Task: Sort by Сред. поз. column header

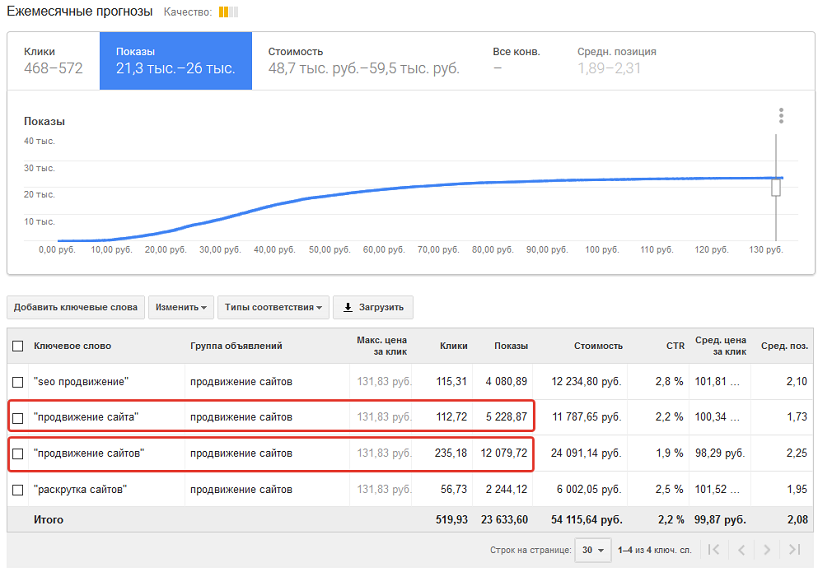Action: 784,346
